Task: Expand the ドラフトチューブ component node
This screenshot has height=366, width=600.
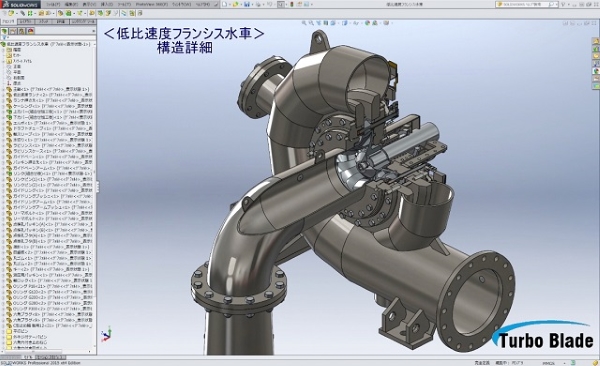Action: 3,129
